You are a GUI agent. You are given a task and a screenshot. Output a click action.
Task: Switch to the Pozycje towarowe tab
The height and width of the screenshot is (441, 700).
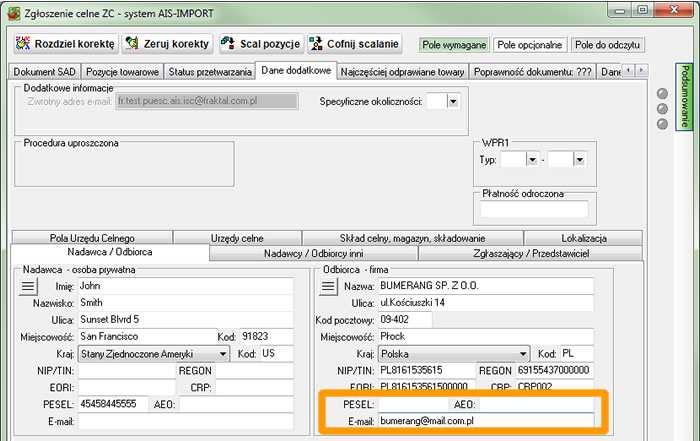click(122, 72)
